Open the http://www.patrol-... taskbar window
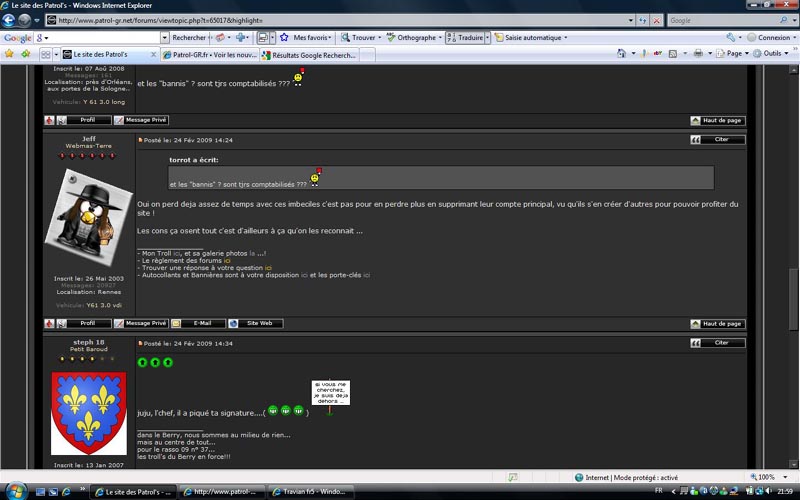This screenshot has height=500, width=800. (222, 492)
